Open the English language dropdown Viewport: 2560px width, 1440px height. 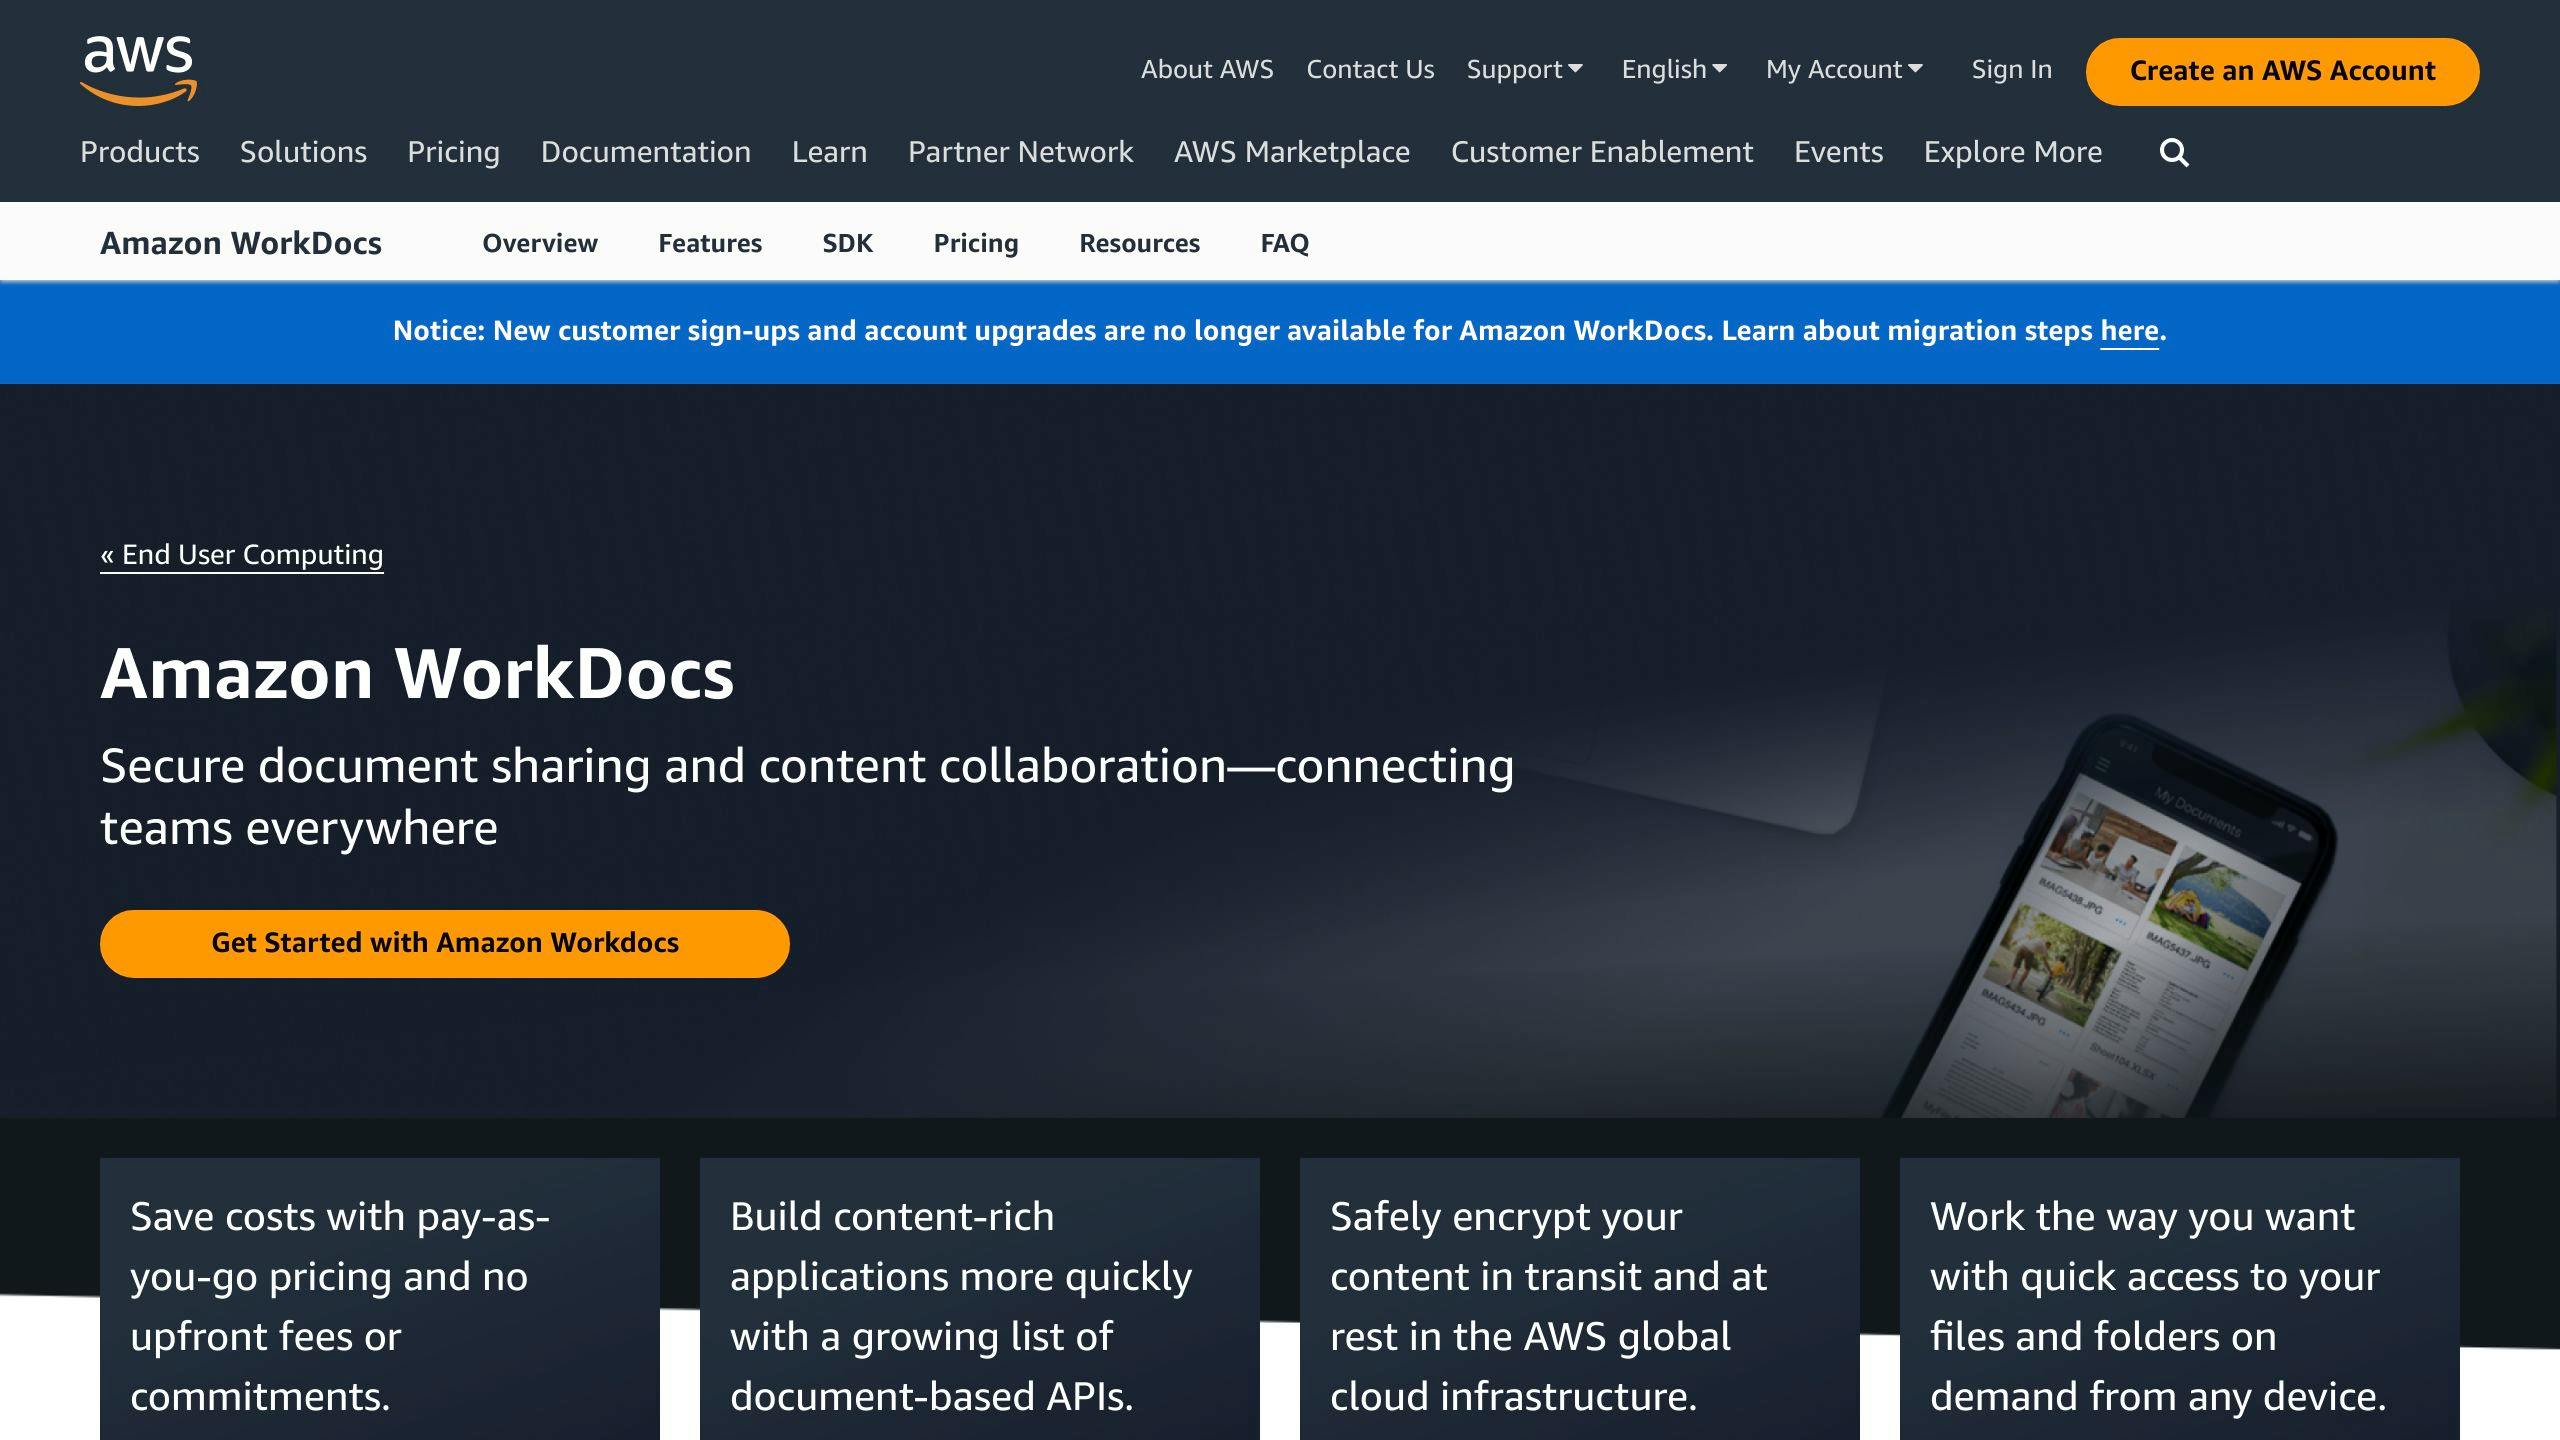pos(1674,69)
